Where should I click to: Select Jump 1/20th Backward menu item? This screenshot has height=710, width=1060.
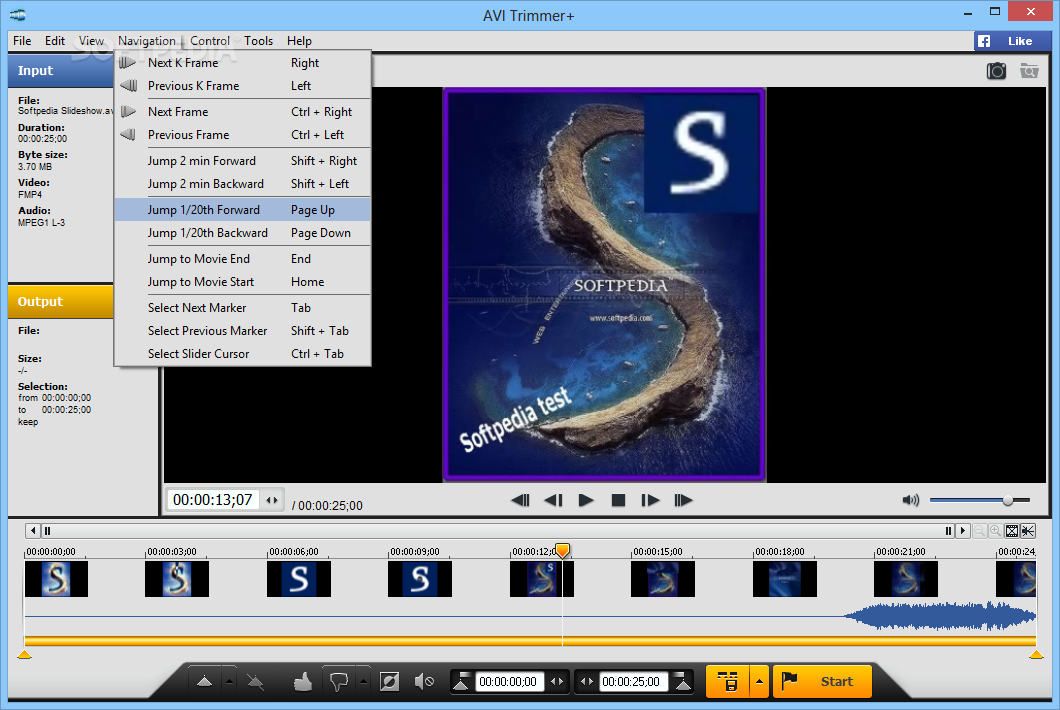[243, 233]
